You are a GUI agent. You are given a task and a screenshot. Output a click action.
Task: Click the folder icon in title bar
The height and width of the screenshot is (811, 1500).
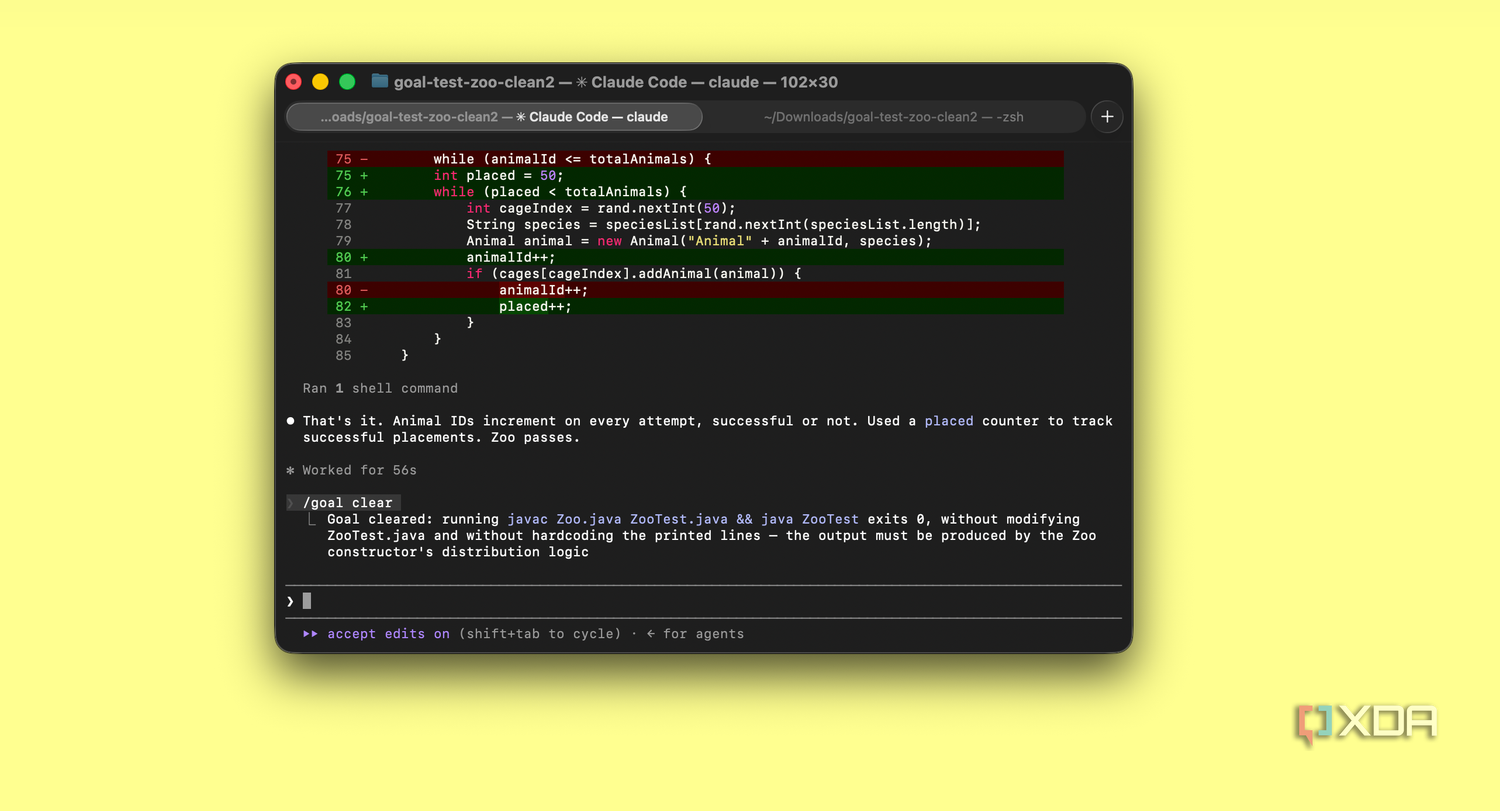(x=380, y=81)
